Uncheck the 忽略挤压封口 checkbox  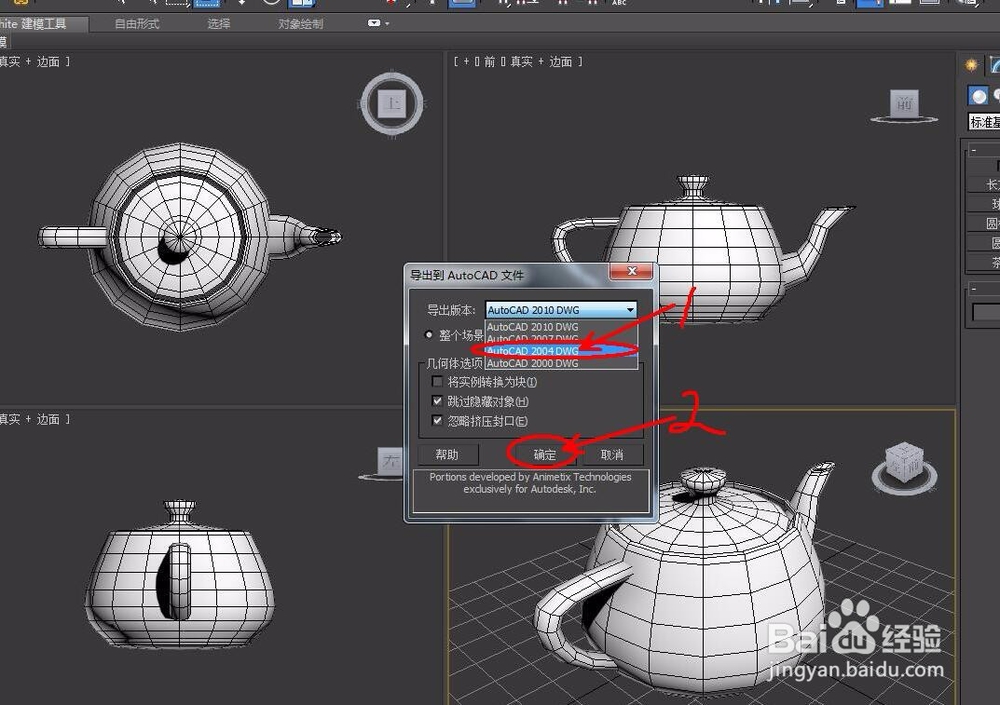[437, 420]
